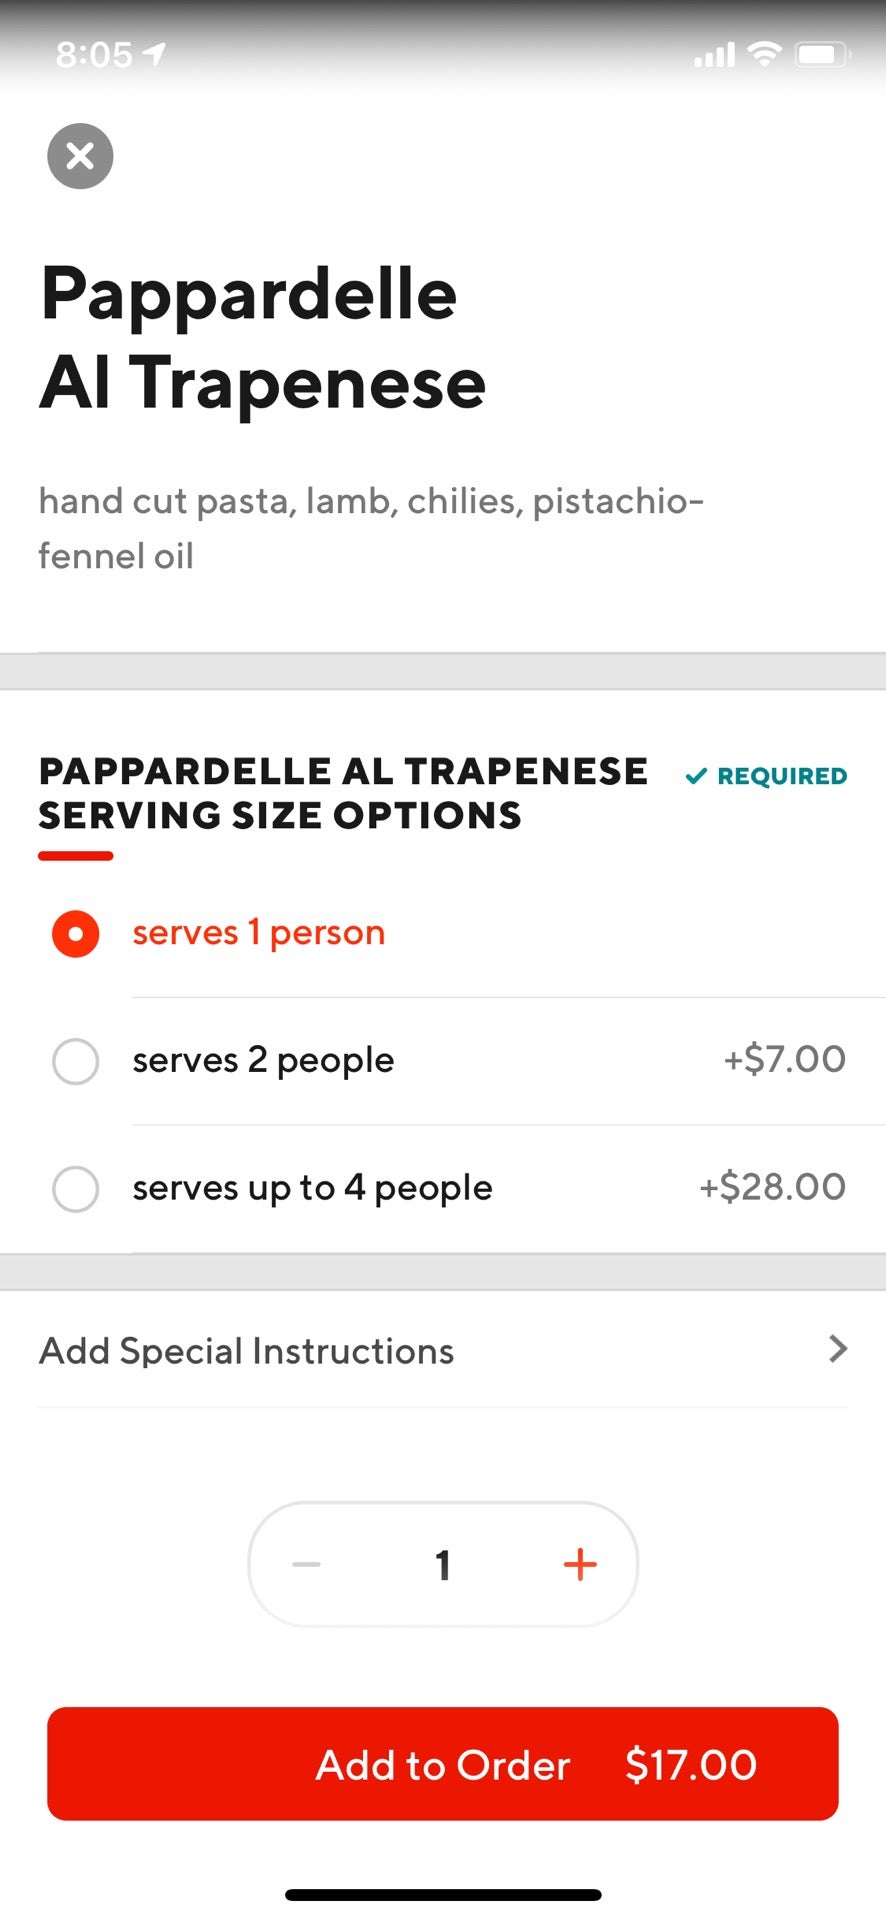Tap the Wi-Fi status icon

coord(764,54)
